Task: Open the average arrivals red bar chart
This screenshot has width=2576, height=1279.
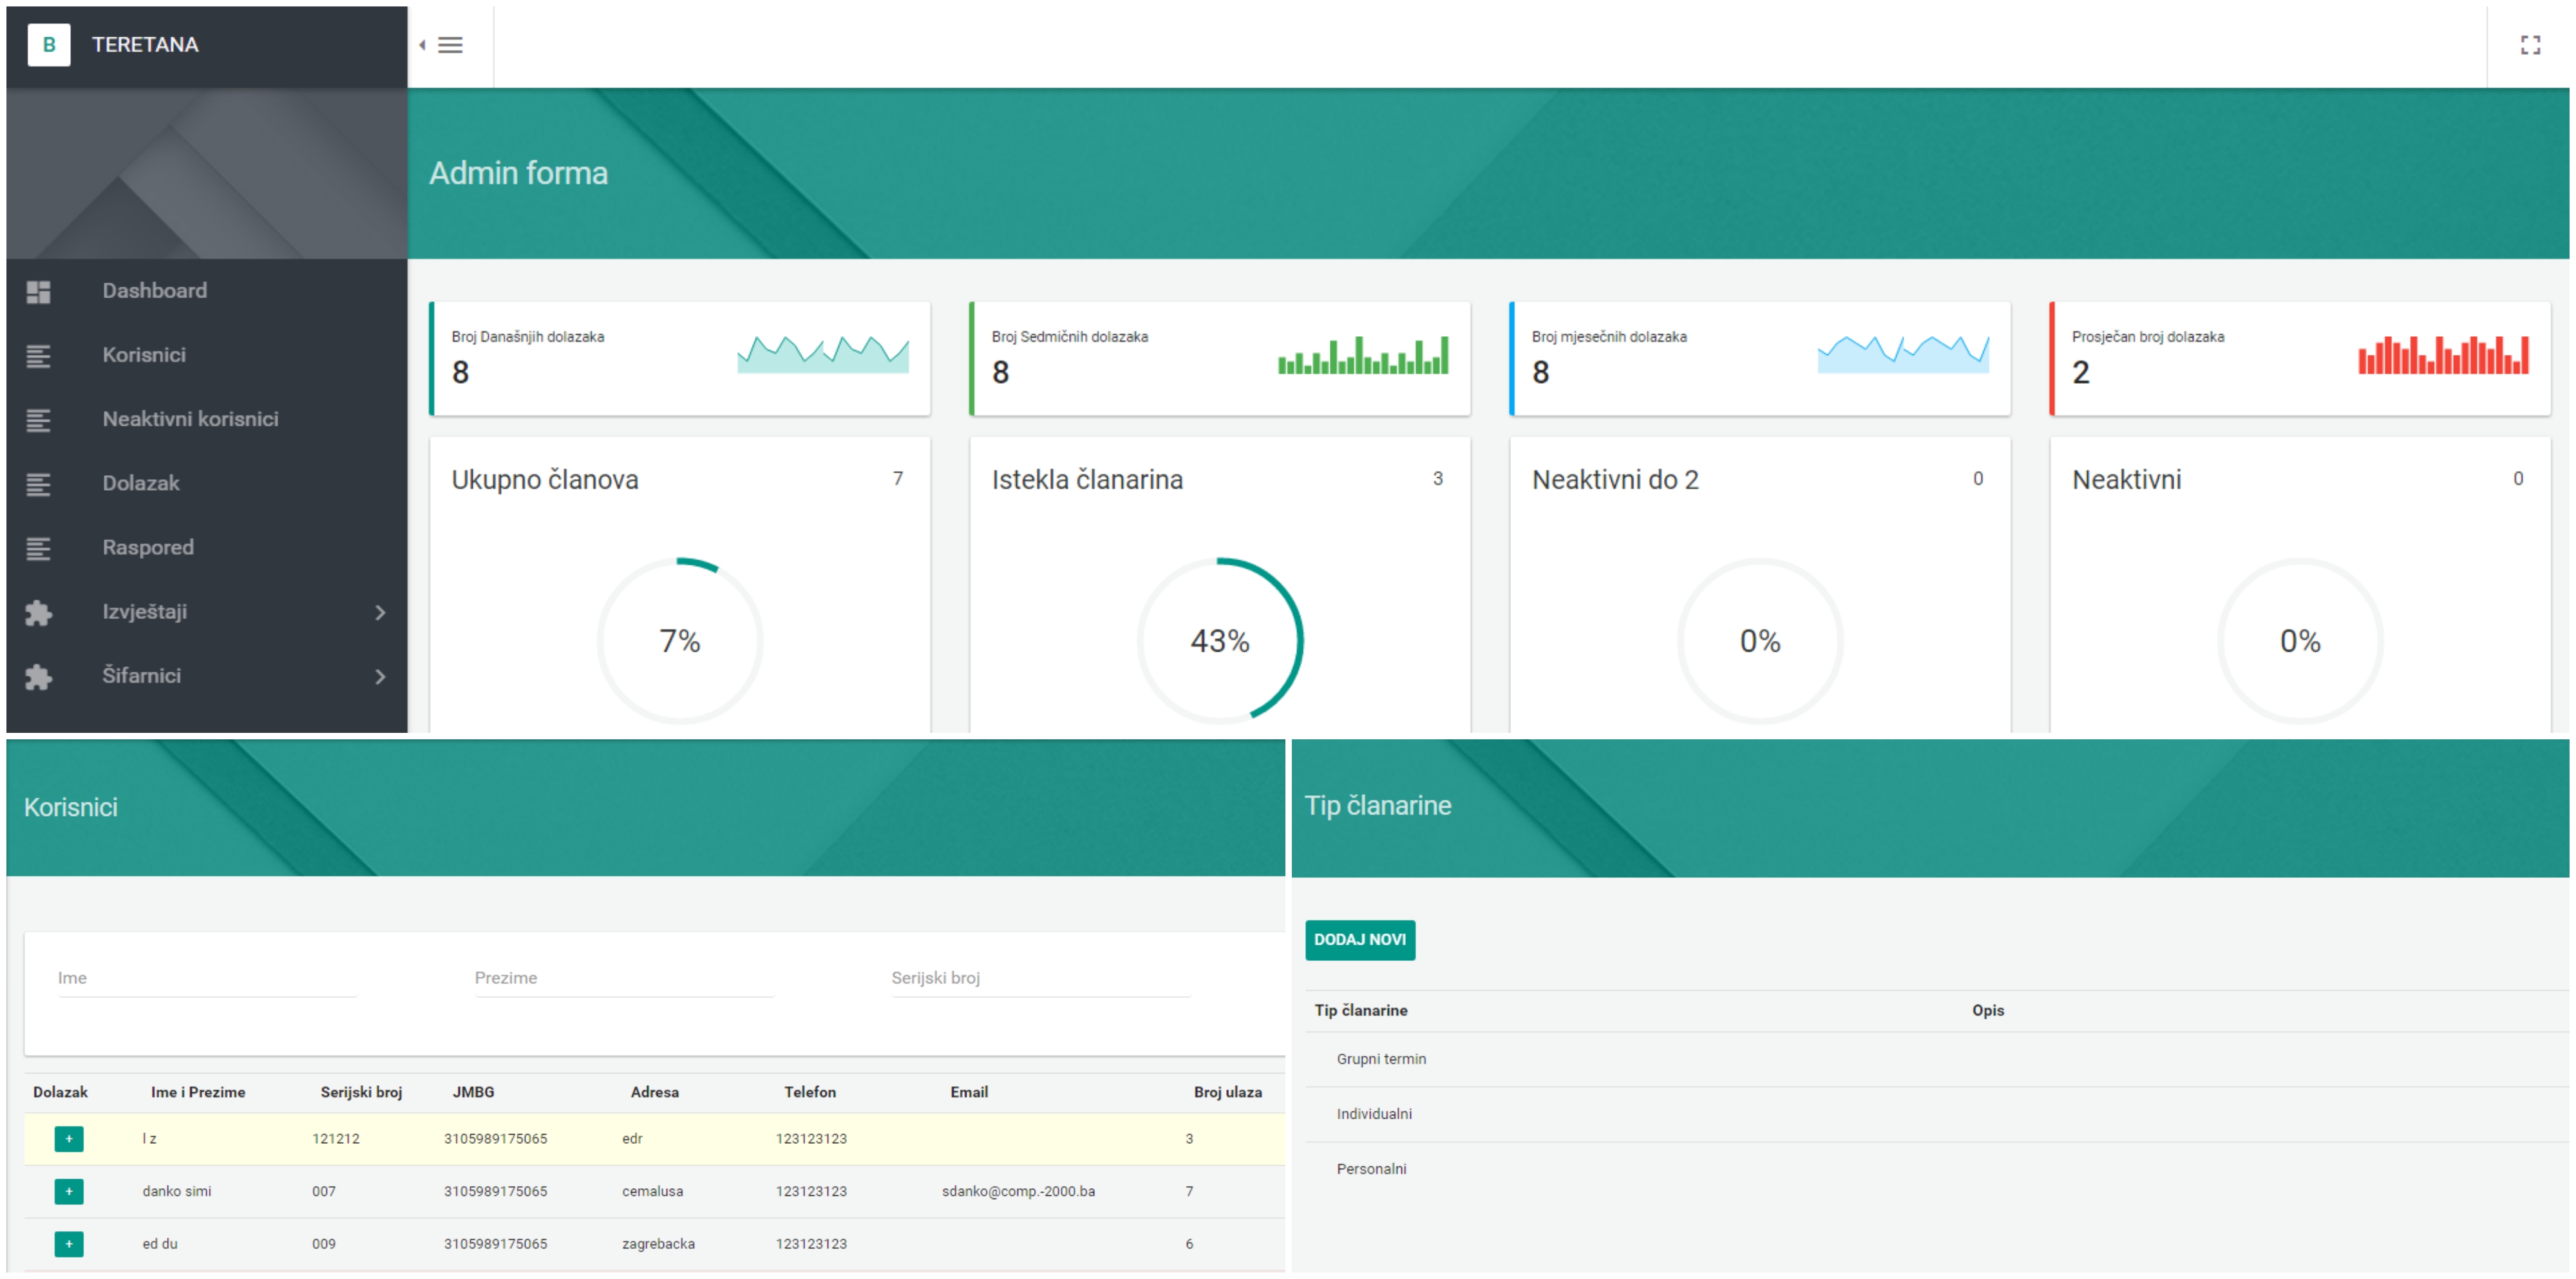Action: (2443, 355)
